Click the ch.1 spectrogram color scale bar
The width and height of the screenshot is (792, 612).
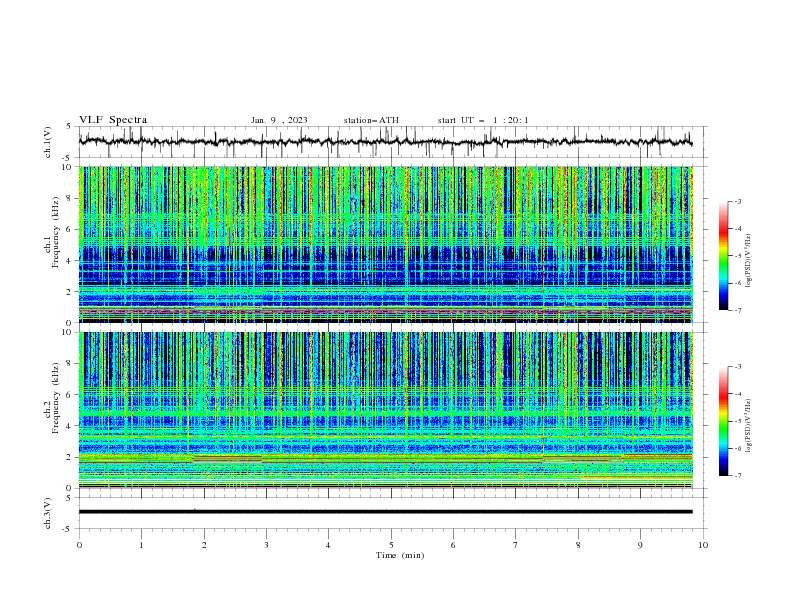click(724, 256)
